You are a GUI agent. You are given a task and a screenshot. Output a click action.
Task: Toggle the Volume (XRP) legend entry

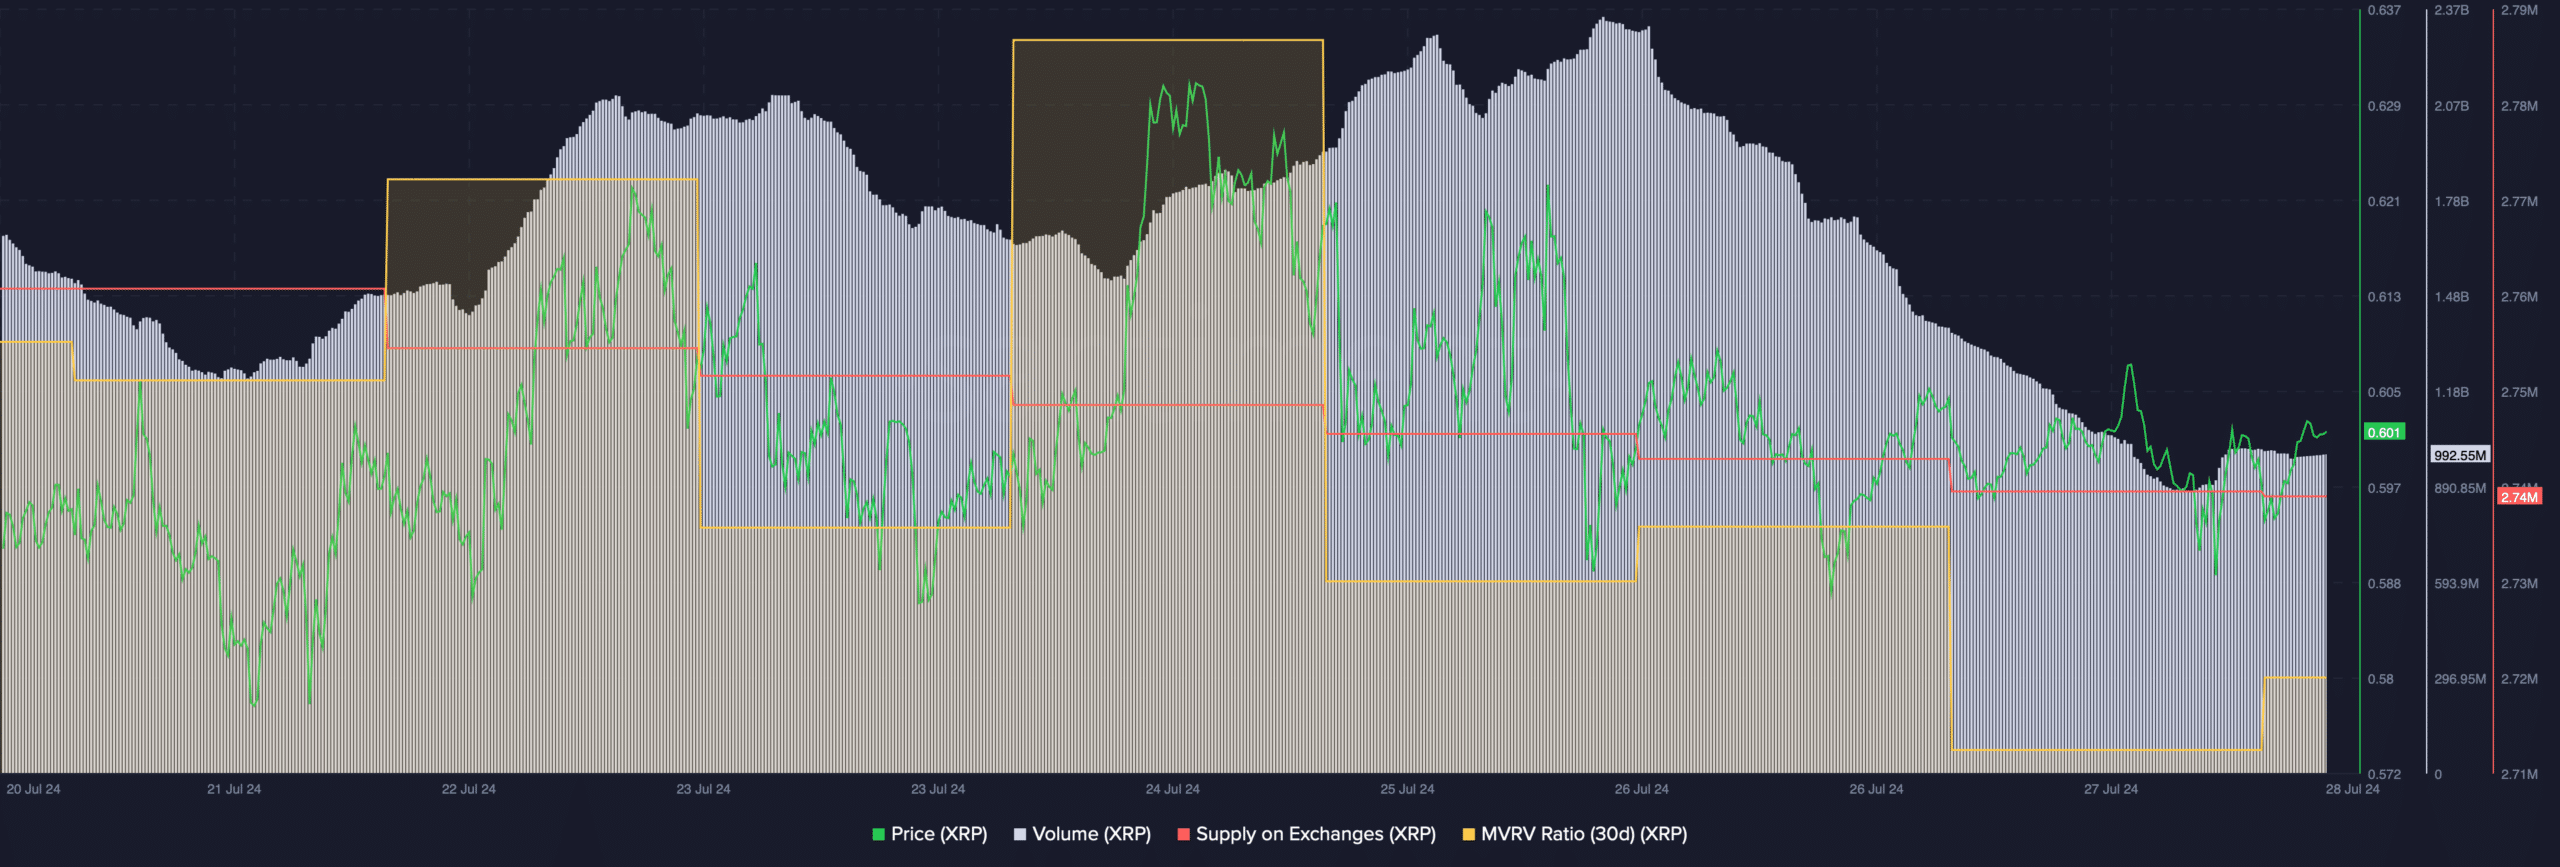point(1082,834)
